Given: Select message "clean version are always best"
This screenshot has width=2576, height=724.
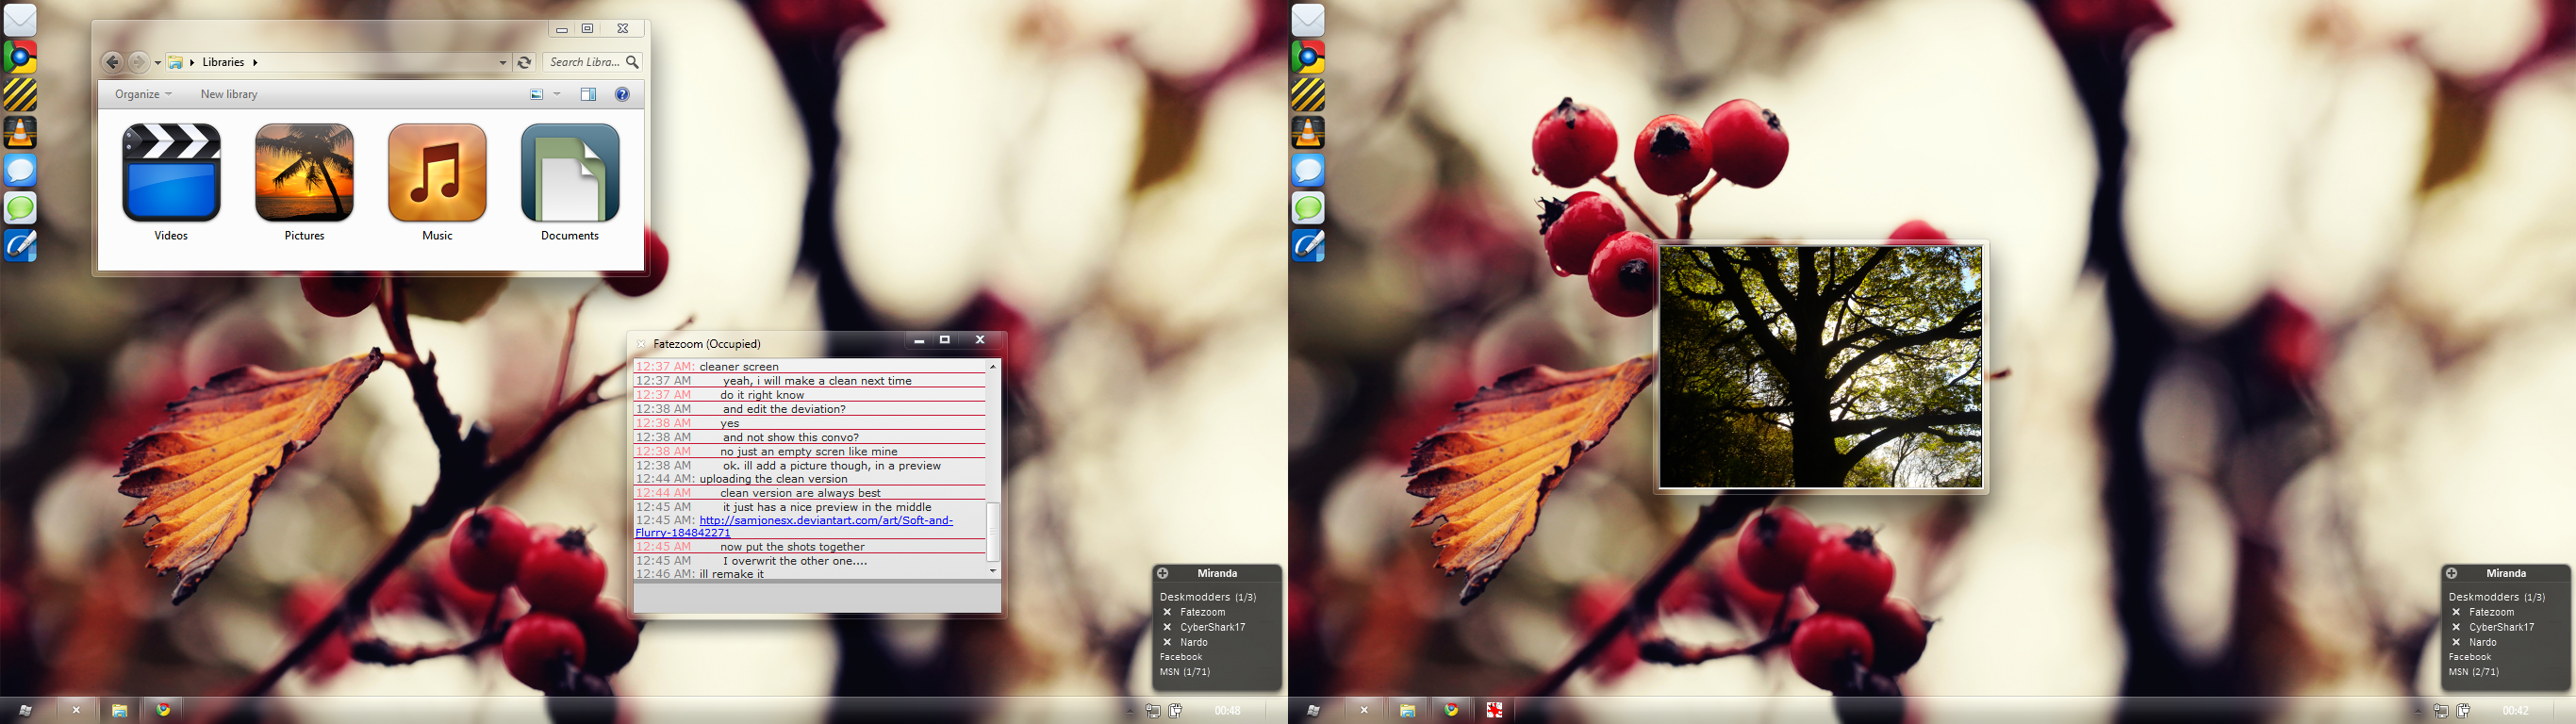Looking at the screenshot, I should [x=800, y=493].
